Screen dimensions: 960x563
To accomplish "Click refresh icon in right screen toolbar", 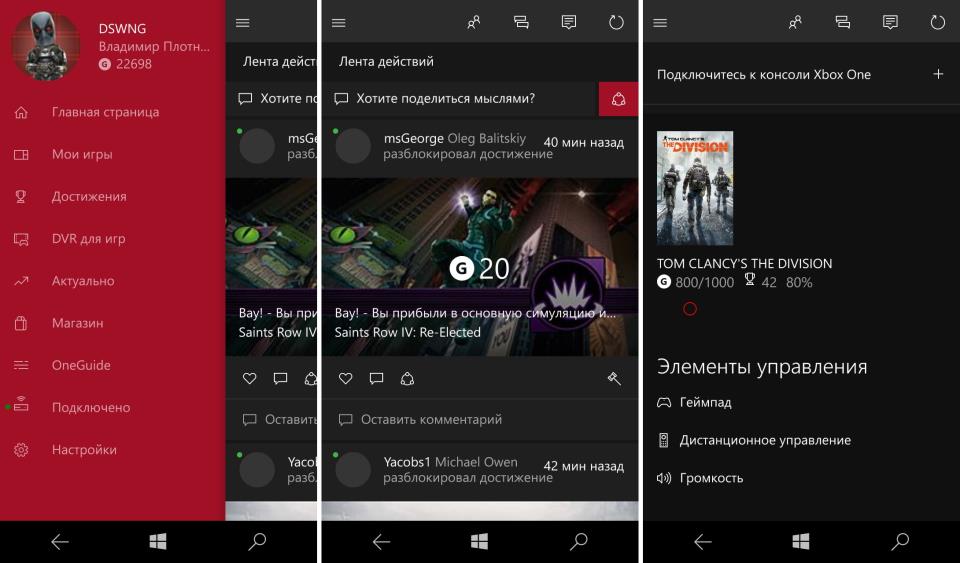I will [937, 23].
